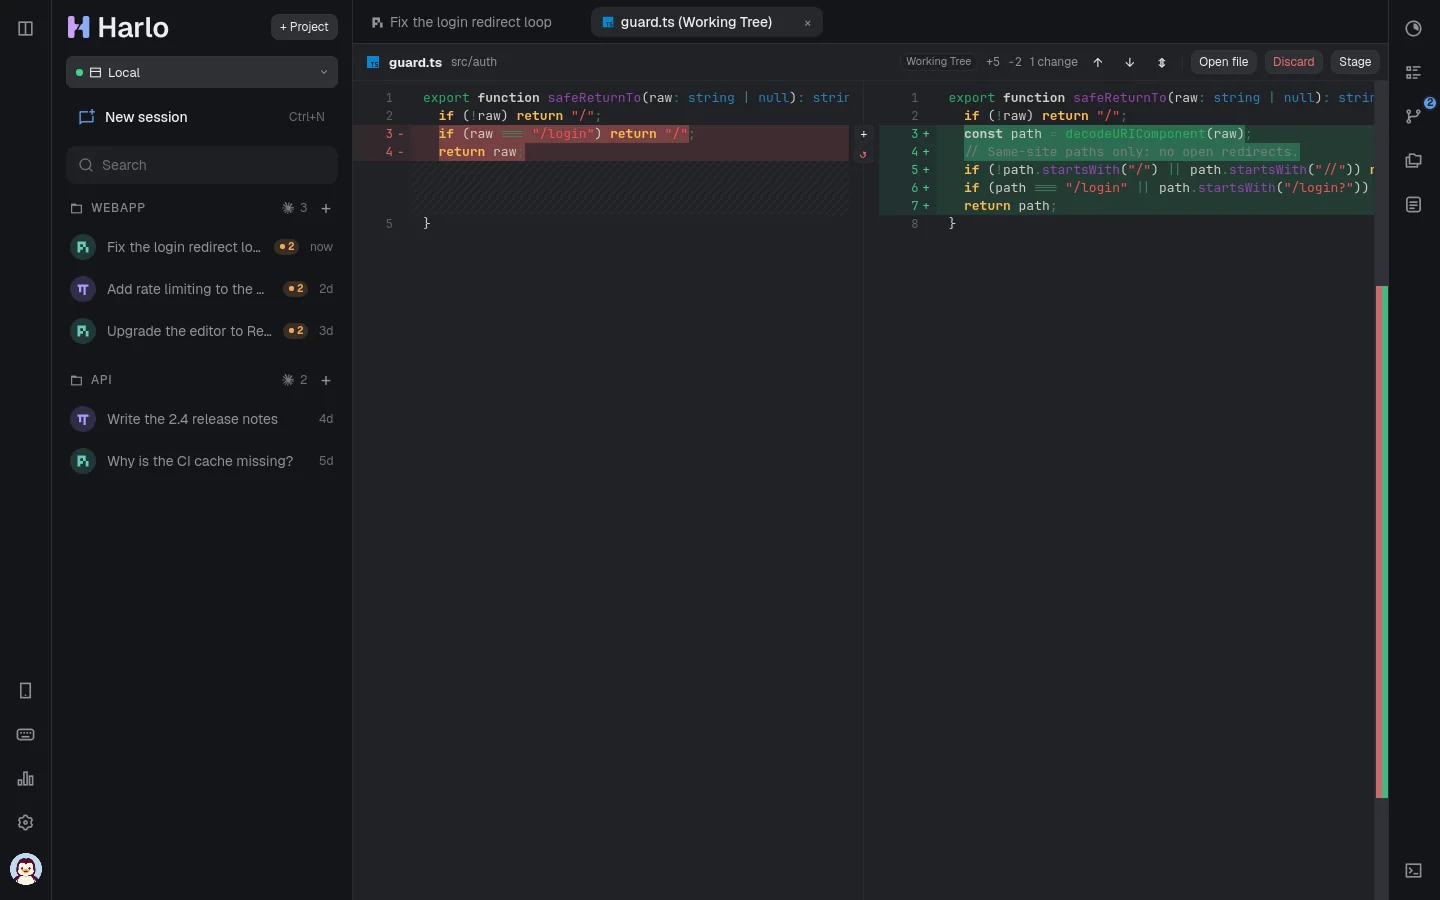Image resolution: width=1440 pixels, height=900 pixels.
Task: Go to previous change with up arrow
Action: click(1098, 62)
